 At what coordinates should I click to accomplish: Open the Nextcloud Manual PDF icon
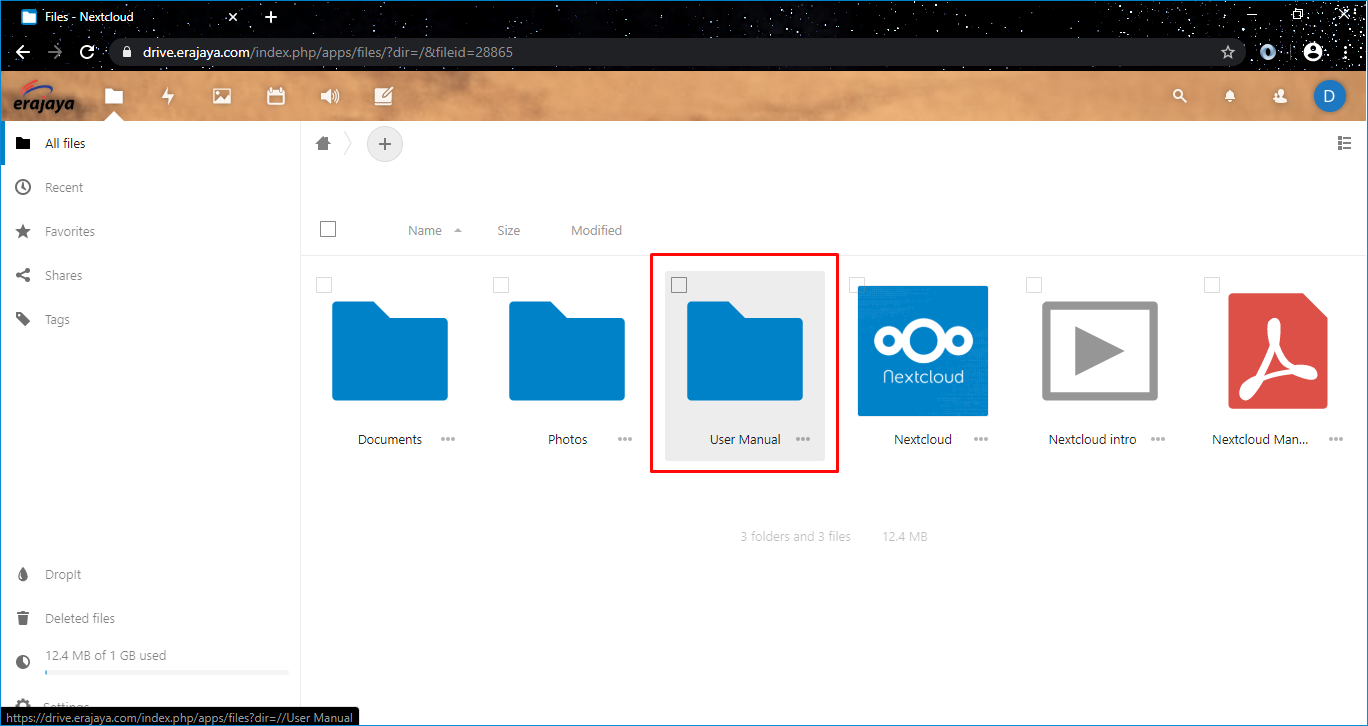click(x=1278, y=351)
